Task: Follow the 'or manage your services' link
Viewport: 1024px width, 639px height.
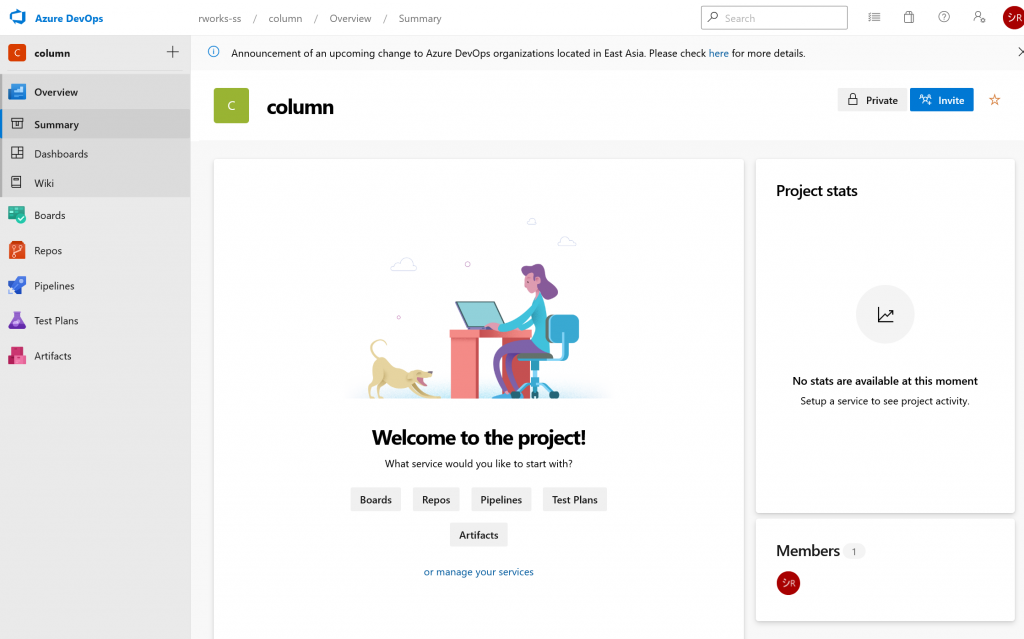Action: coord(479,572)
